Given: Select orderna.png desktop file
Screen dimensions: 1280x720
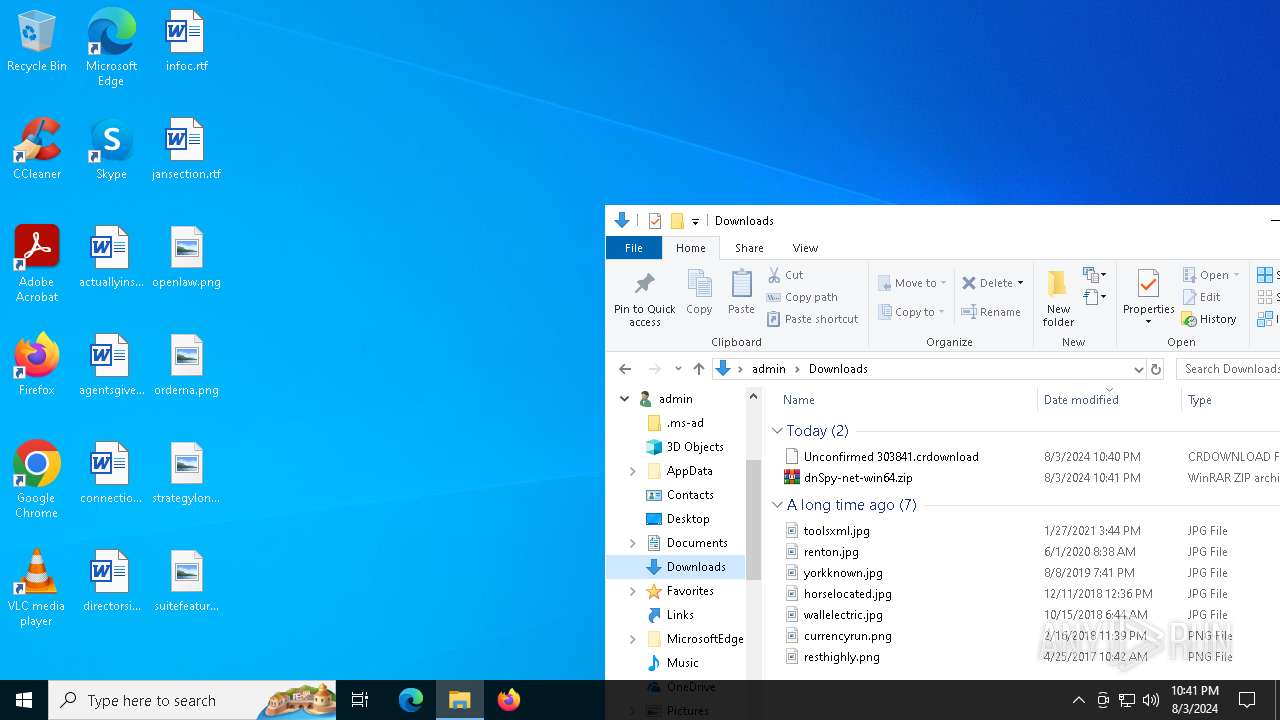Looking at the screenshot, I should pyautogui.click(x=186, y=365).
